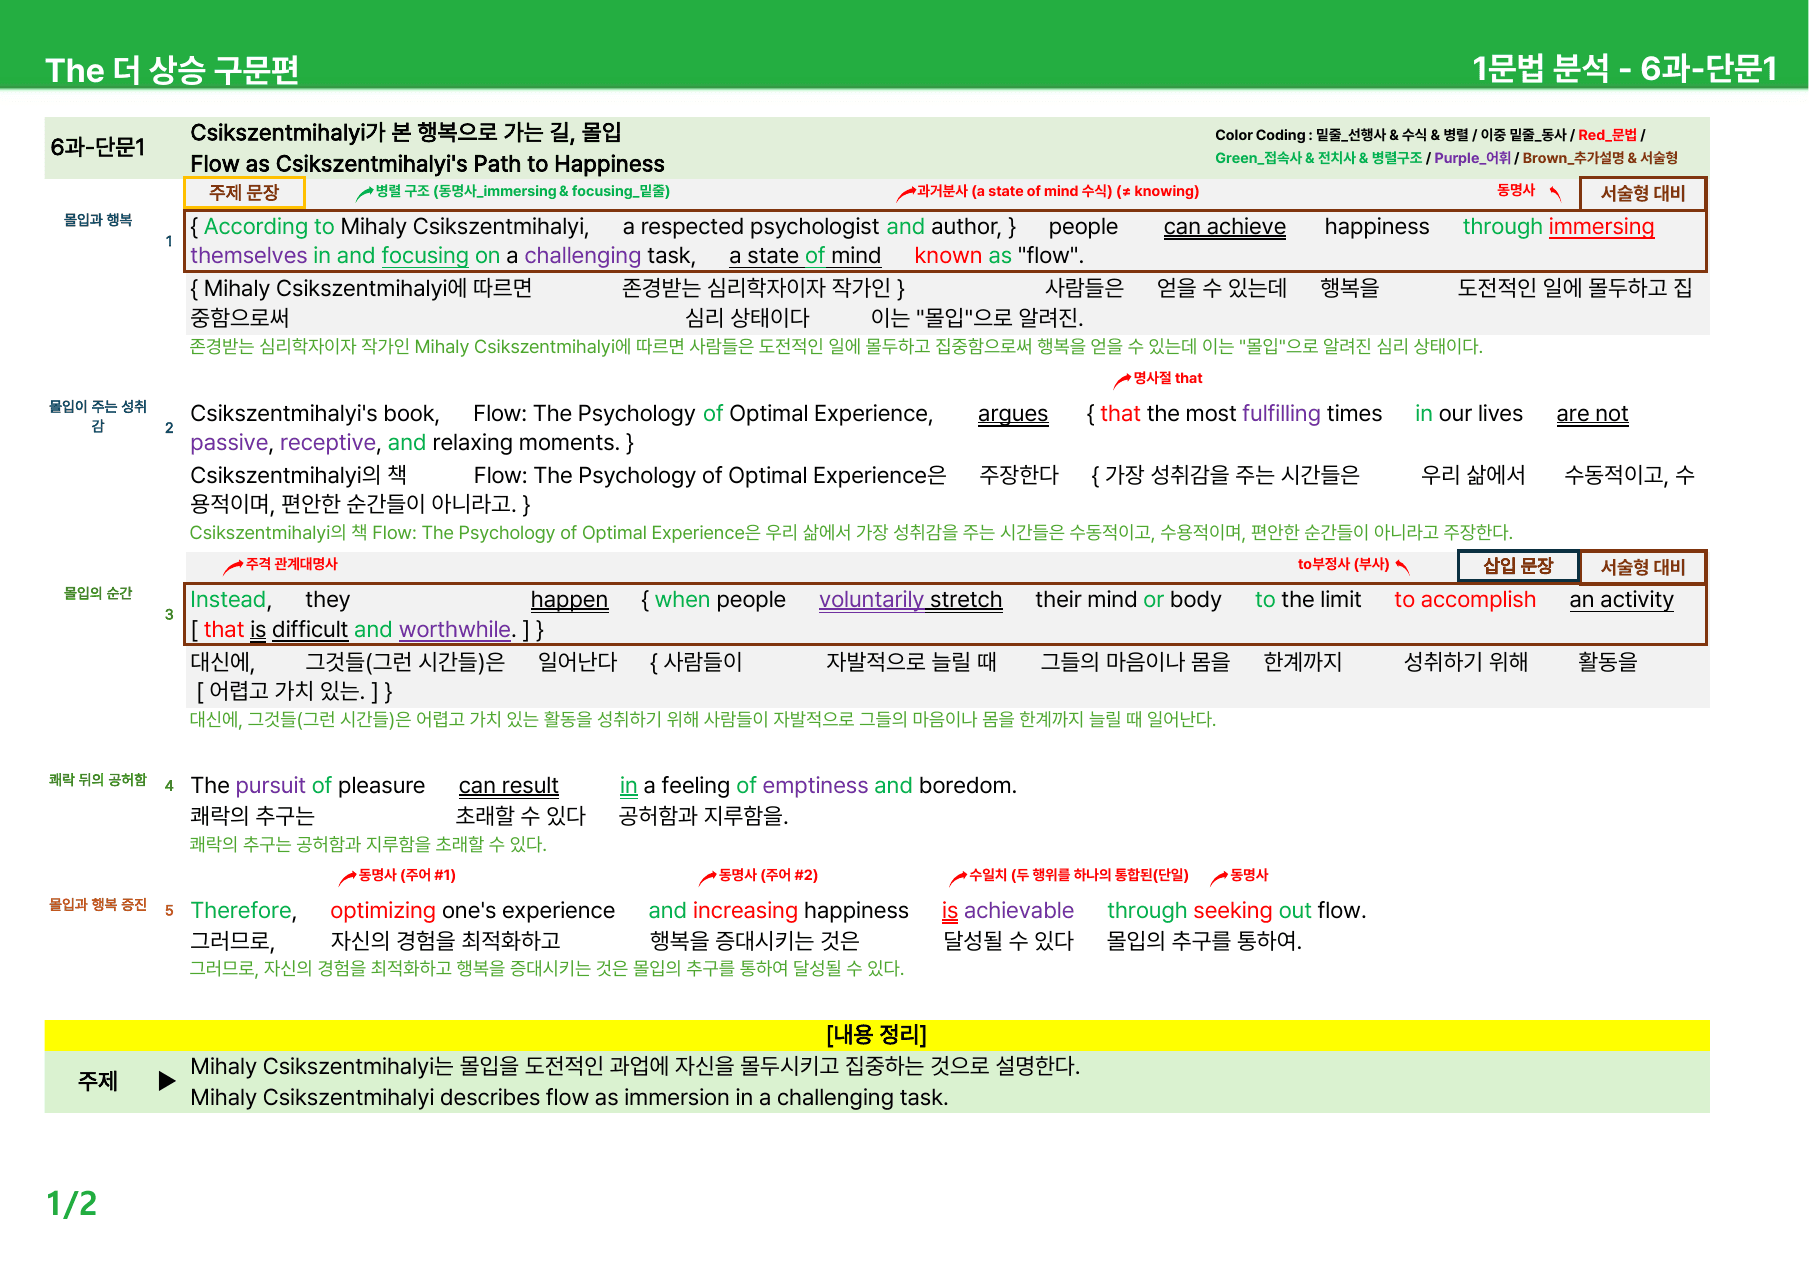Click the phrase 'through seeking out'
The image size is (1809, 1279).
point(1209,911)
